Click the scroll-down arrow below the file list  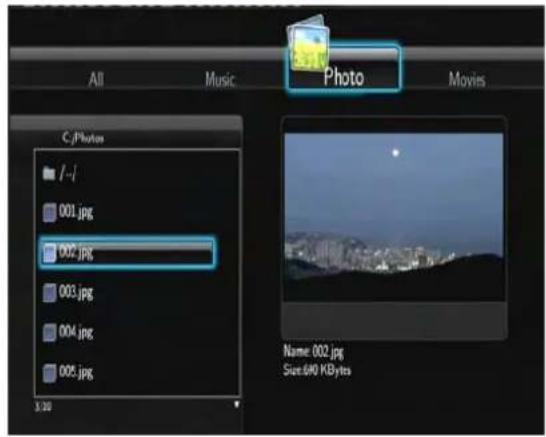[236, 405]
